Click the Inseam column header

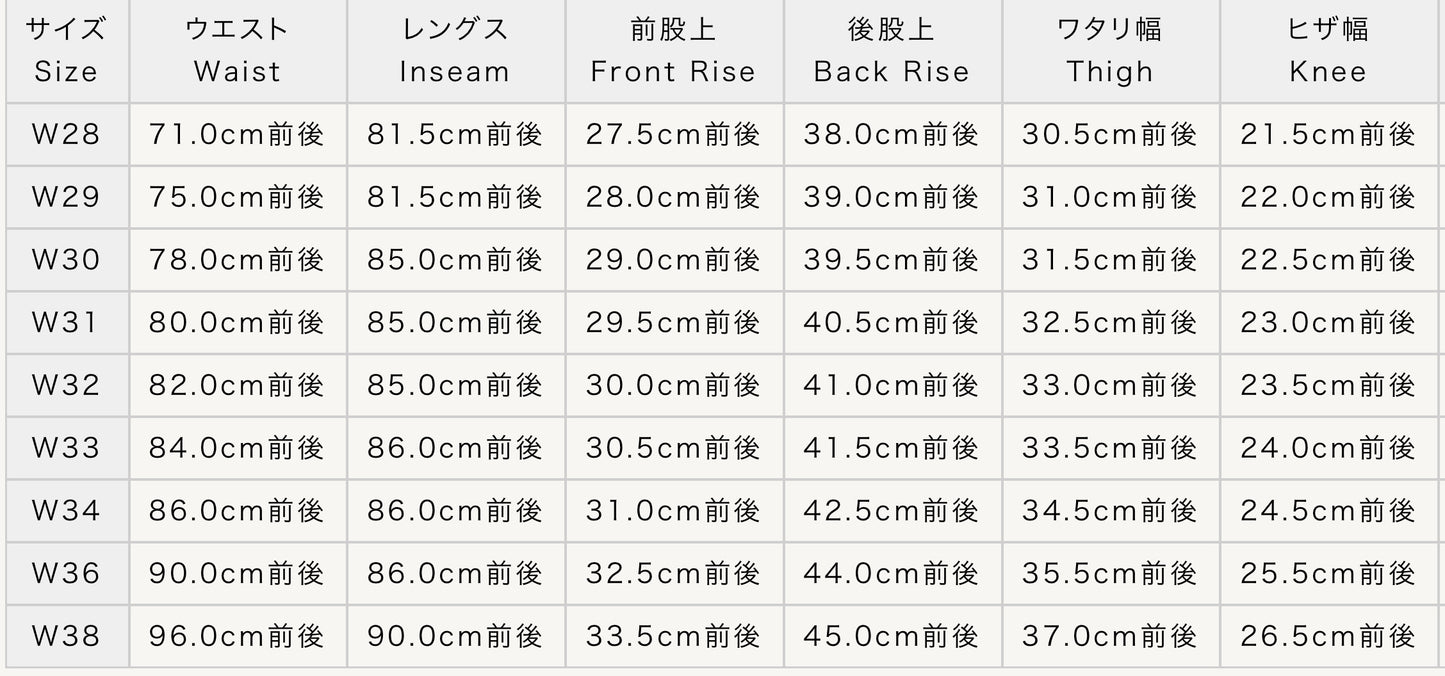tap(455, 51)
